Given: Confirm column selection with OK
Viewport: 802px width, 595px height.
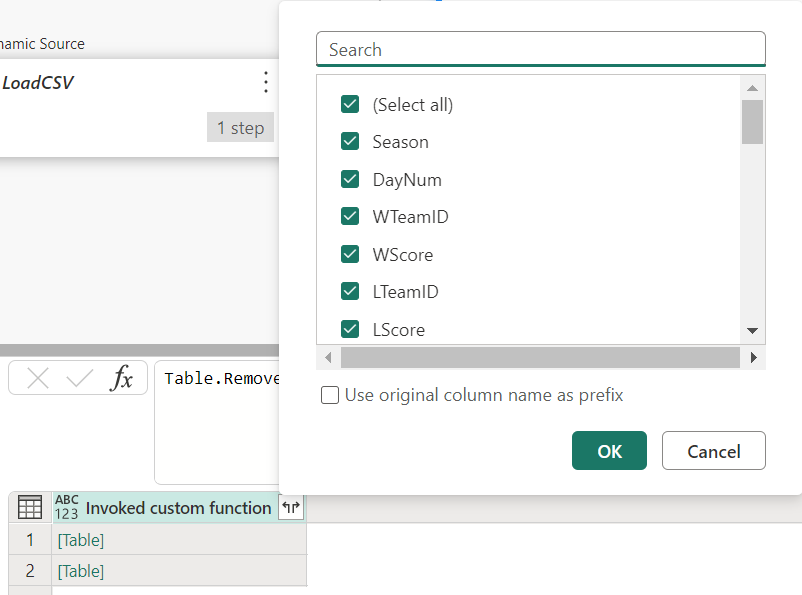Looking at the screenshot, I should click(x=609, y=450).
